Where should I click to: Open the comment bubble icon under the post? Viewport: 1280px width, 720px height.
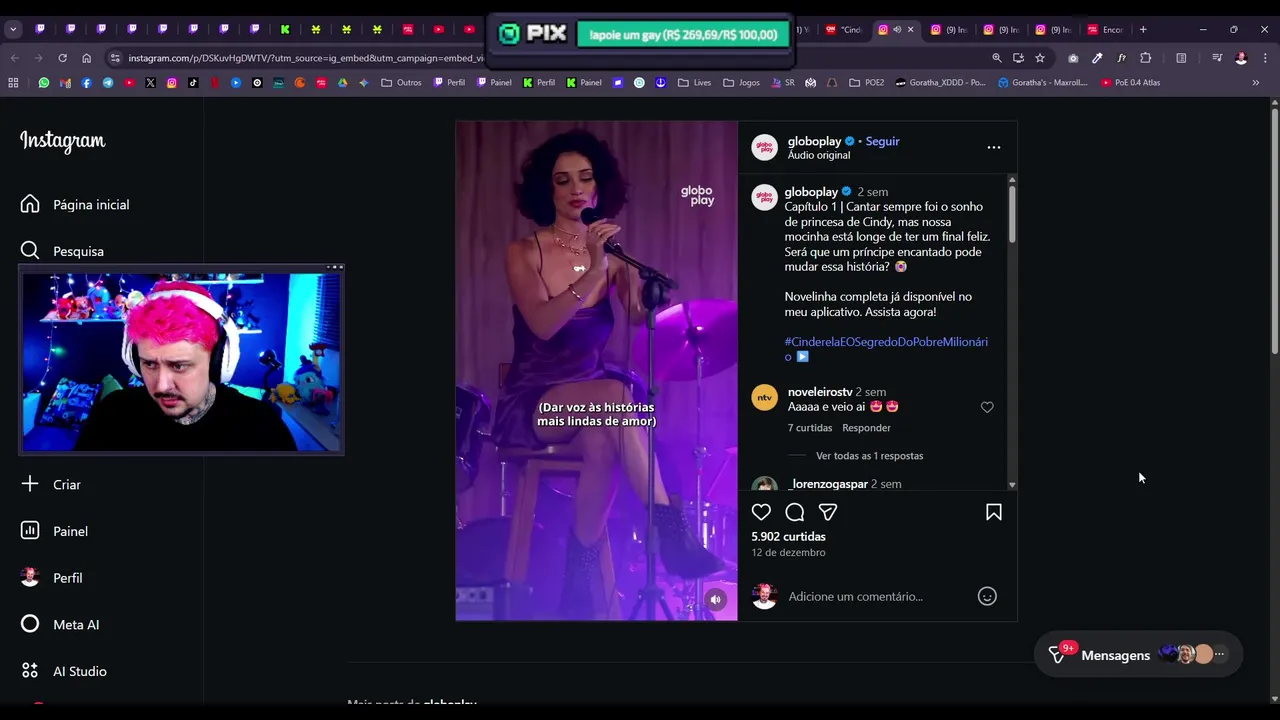(795, 512)
